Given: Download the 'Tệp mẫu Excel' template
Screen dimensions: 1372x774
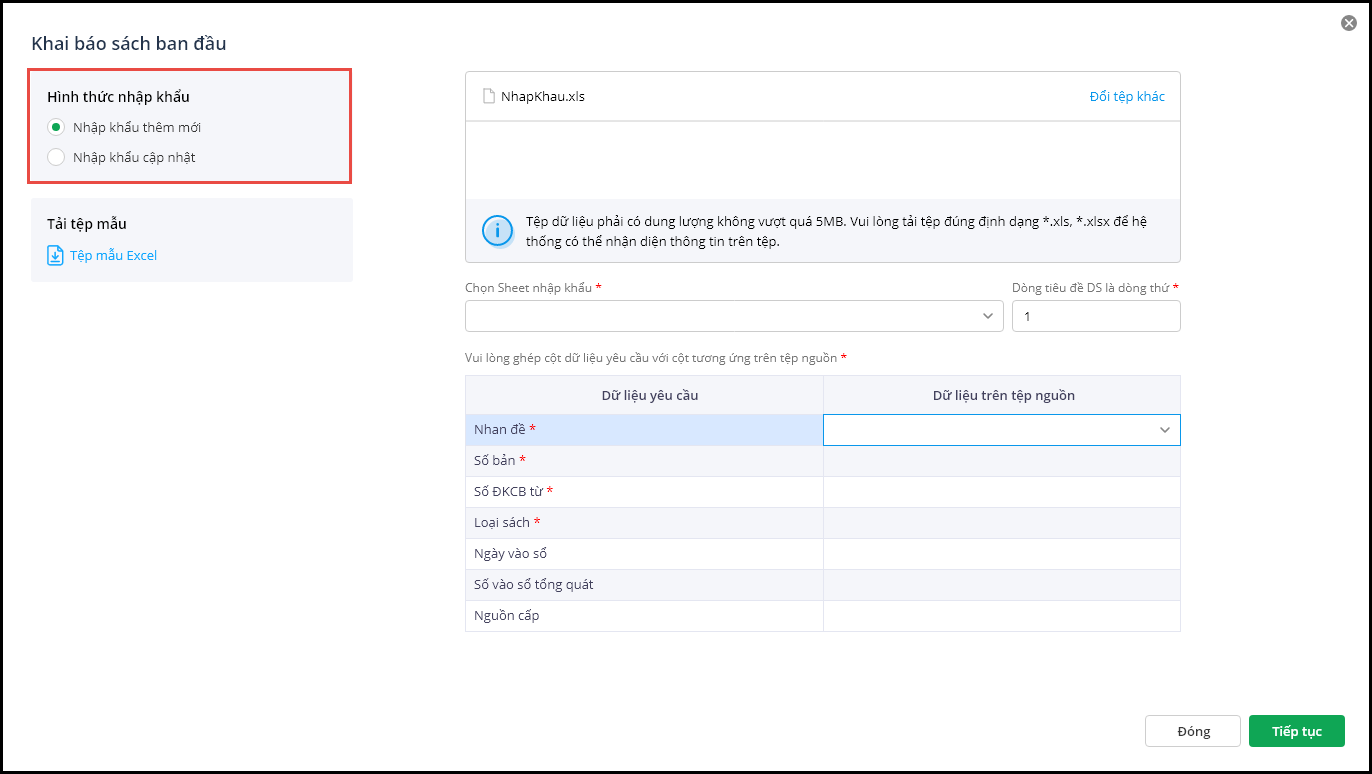Looking at the screenshot, I should (113, 256).
